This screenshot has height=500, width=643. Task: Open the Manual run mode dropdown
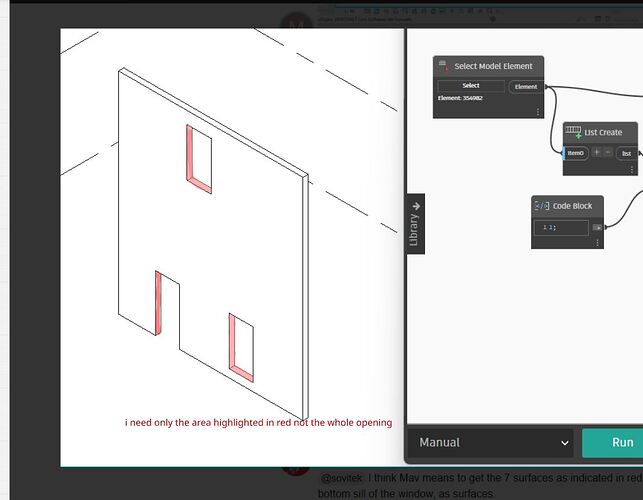pyautogui.click(x=494, y=443)
